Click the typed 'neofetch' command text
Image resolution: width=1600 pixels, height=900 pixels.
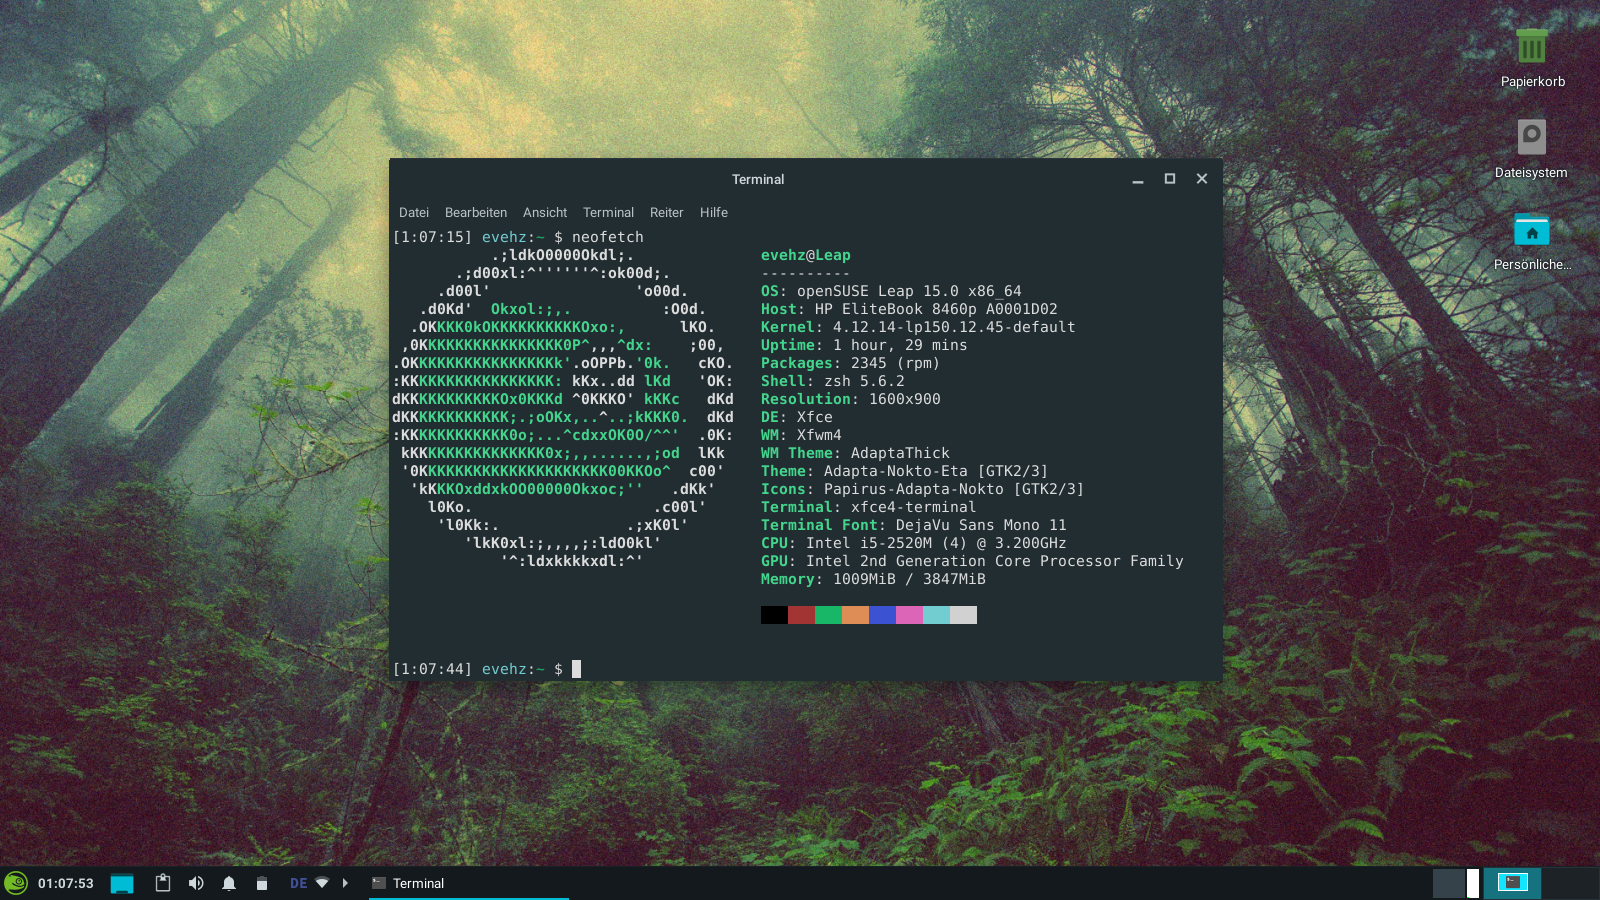click(608, 237)
